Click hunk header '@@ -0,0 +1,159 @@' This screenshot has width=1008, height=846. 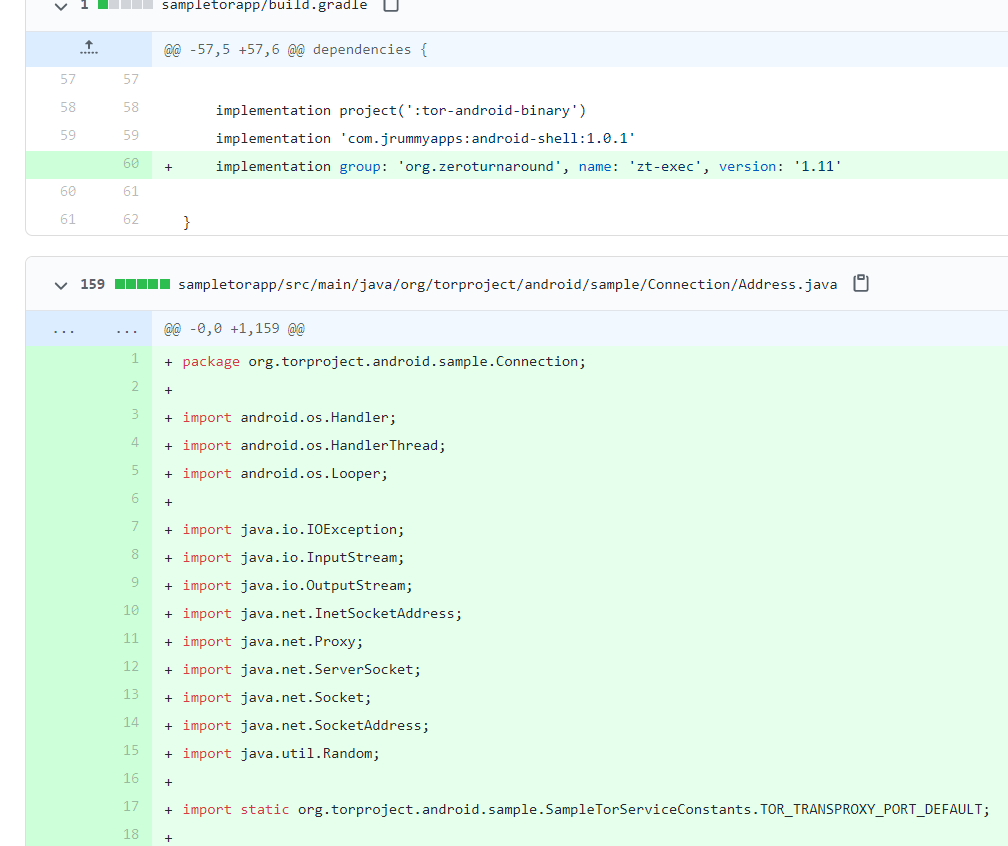coord(234,328)
